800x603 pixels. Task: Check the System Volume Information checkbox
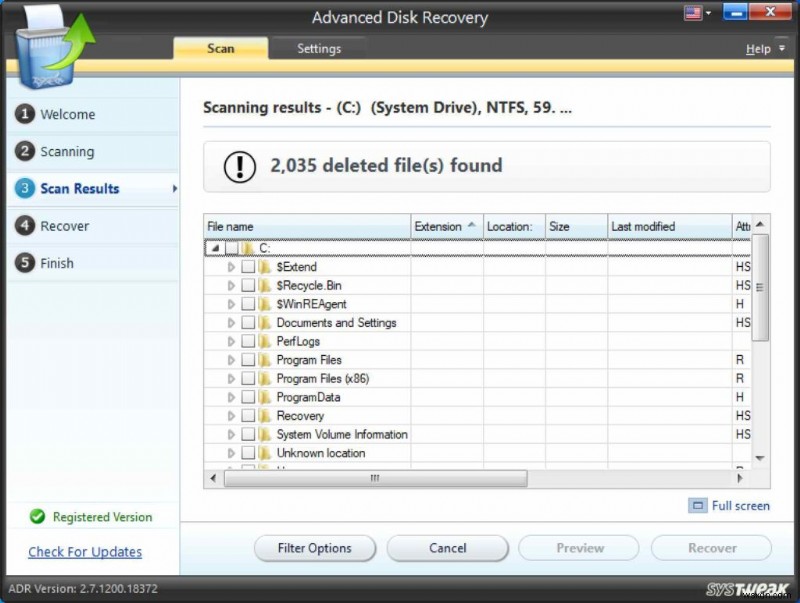pyautogui.click(x=249, y=434)
